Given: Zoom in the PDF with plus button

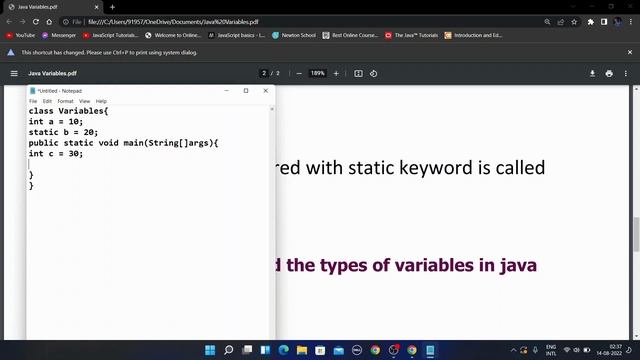Looking at the screenshot, I should coord(336,73).
